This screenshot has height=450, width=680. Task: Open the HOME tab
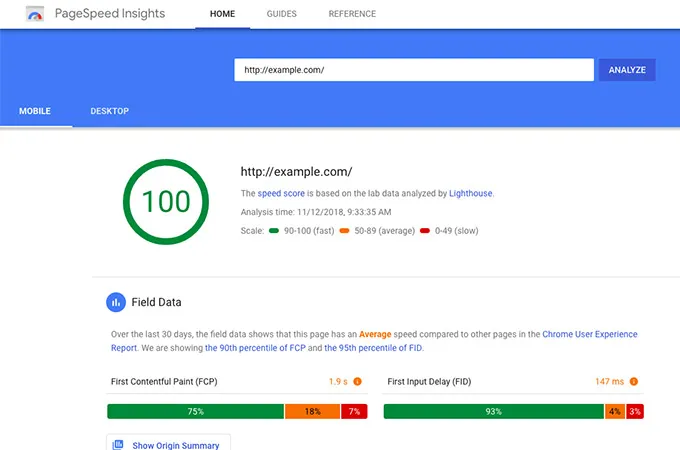[222, 14]
